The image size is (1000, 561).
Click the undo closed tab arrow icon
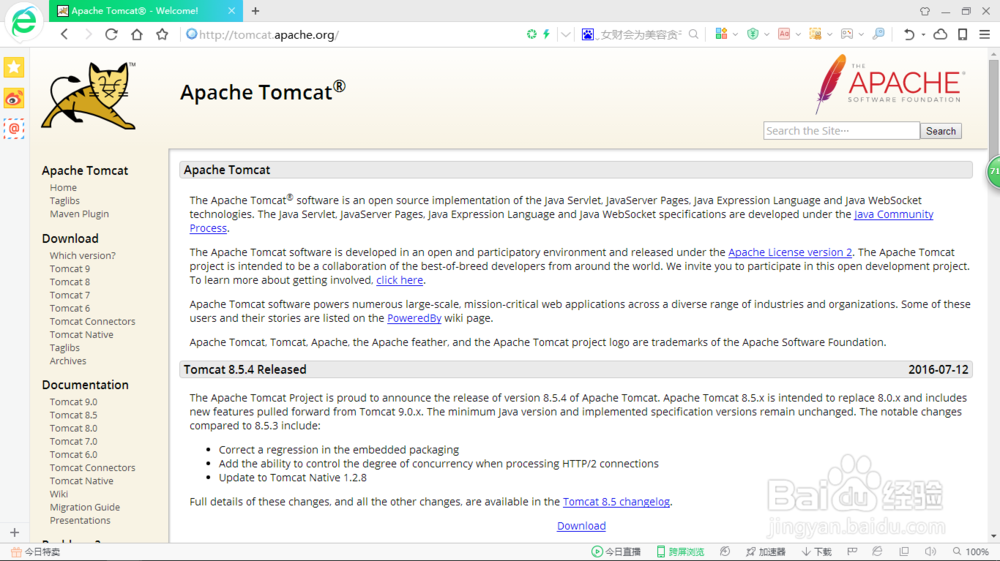(909, 34)
